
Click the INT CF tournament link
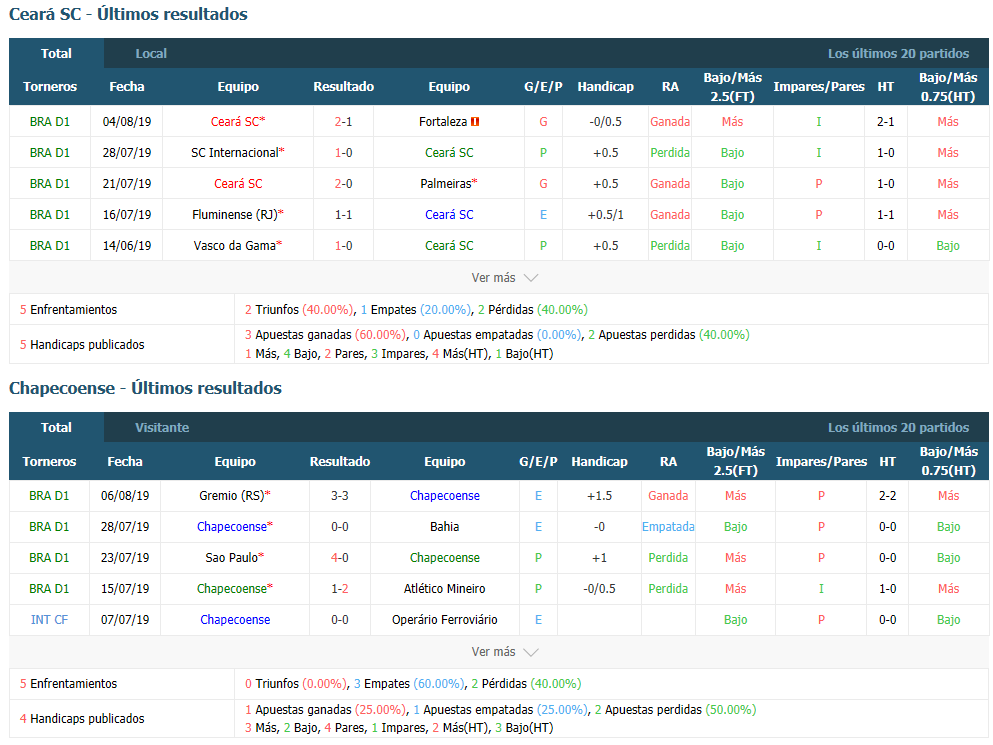49,620
